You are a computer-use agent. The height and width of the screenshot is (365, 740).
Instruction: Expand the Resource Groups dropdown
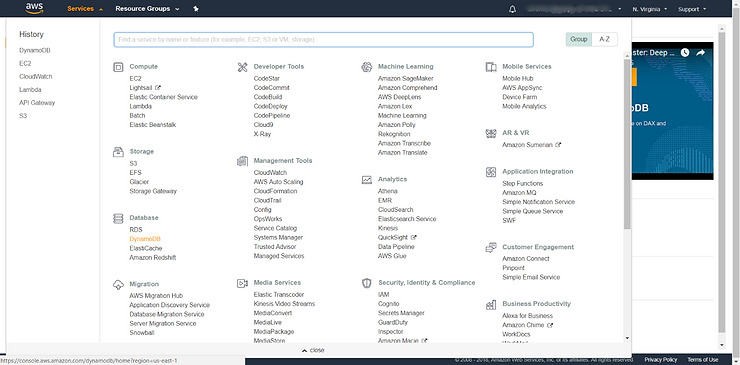point(147,9)
